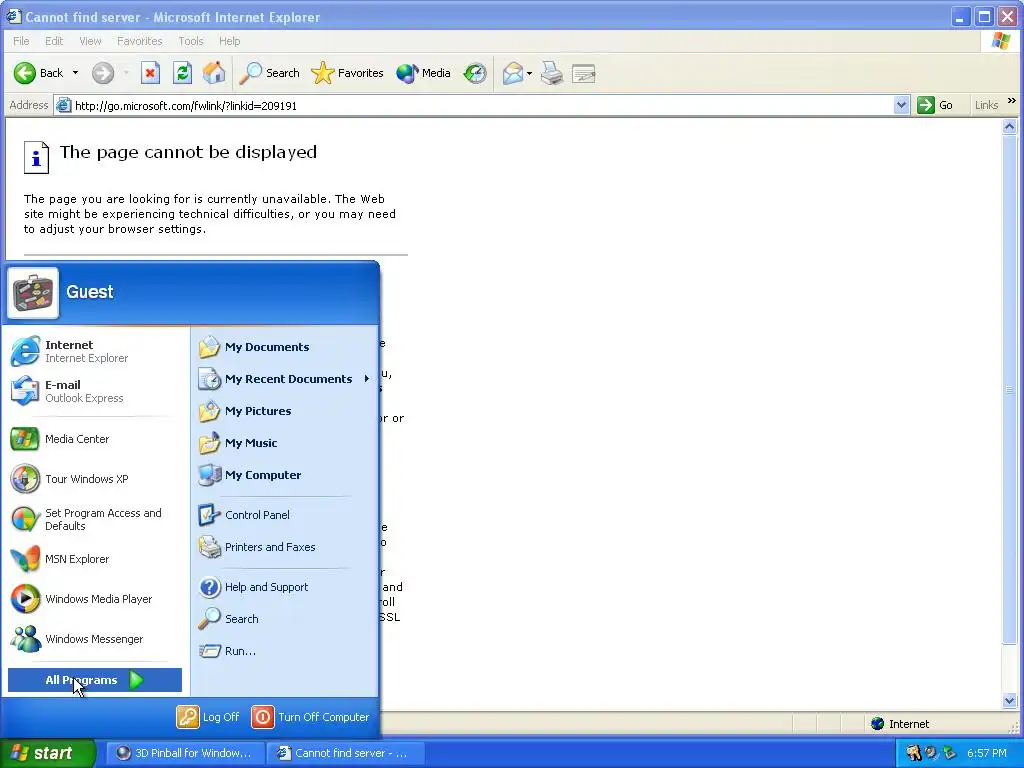Click the Guest user picture
This screenshot has width=1024, height=768.
tap(33, 293)
